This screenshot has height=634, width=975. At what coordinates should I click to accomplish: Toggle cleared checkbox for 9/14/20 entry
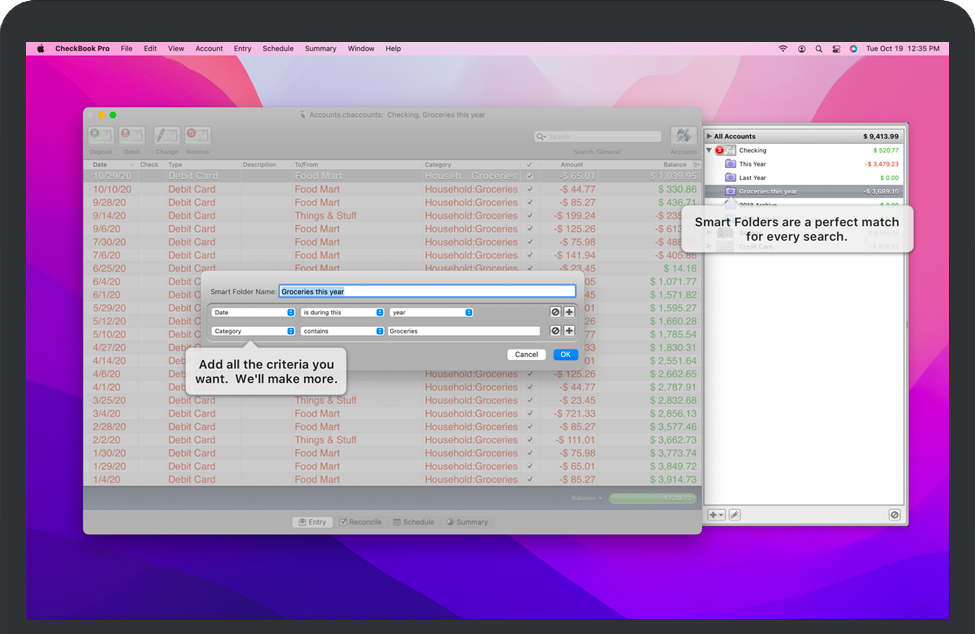pos(530,216)
